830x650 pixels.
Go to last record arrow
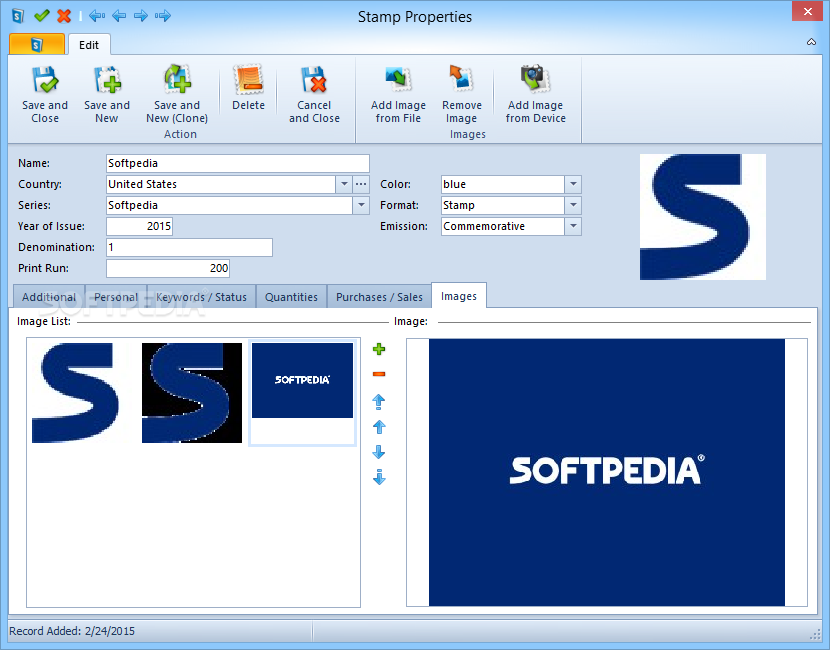tap(163, 16)
